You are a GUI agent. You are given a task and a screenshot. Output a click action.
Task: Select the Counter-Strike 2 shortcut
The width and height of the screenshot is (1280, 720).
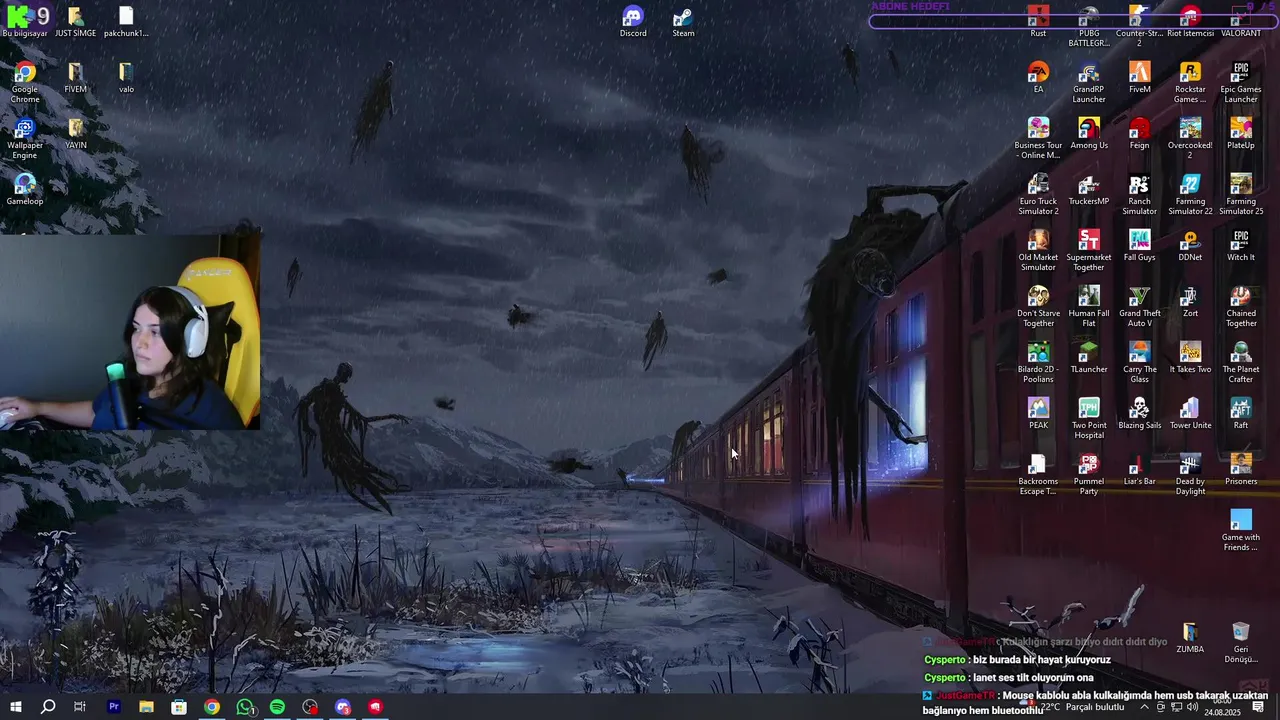[1139, 27]
